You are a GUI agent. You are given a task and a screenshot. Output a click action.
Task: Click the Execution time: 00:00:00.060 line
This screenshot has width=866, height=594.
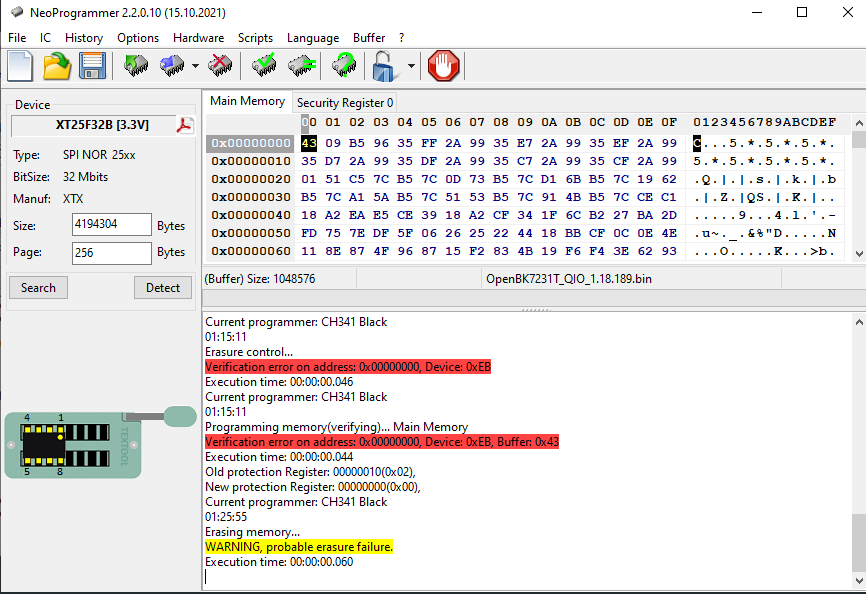279,562
